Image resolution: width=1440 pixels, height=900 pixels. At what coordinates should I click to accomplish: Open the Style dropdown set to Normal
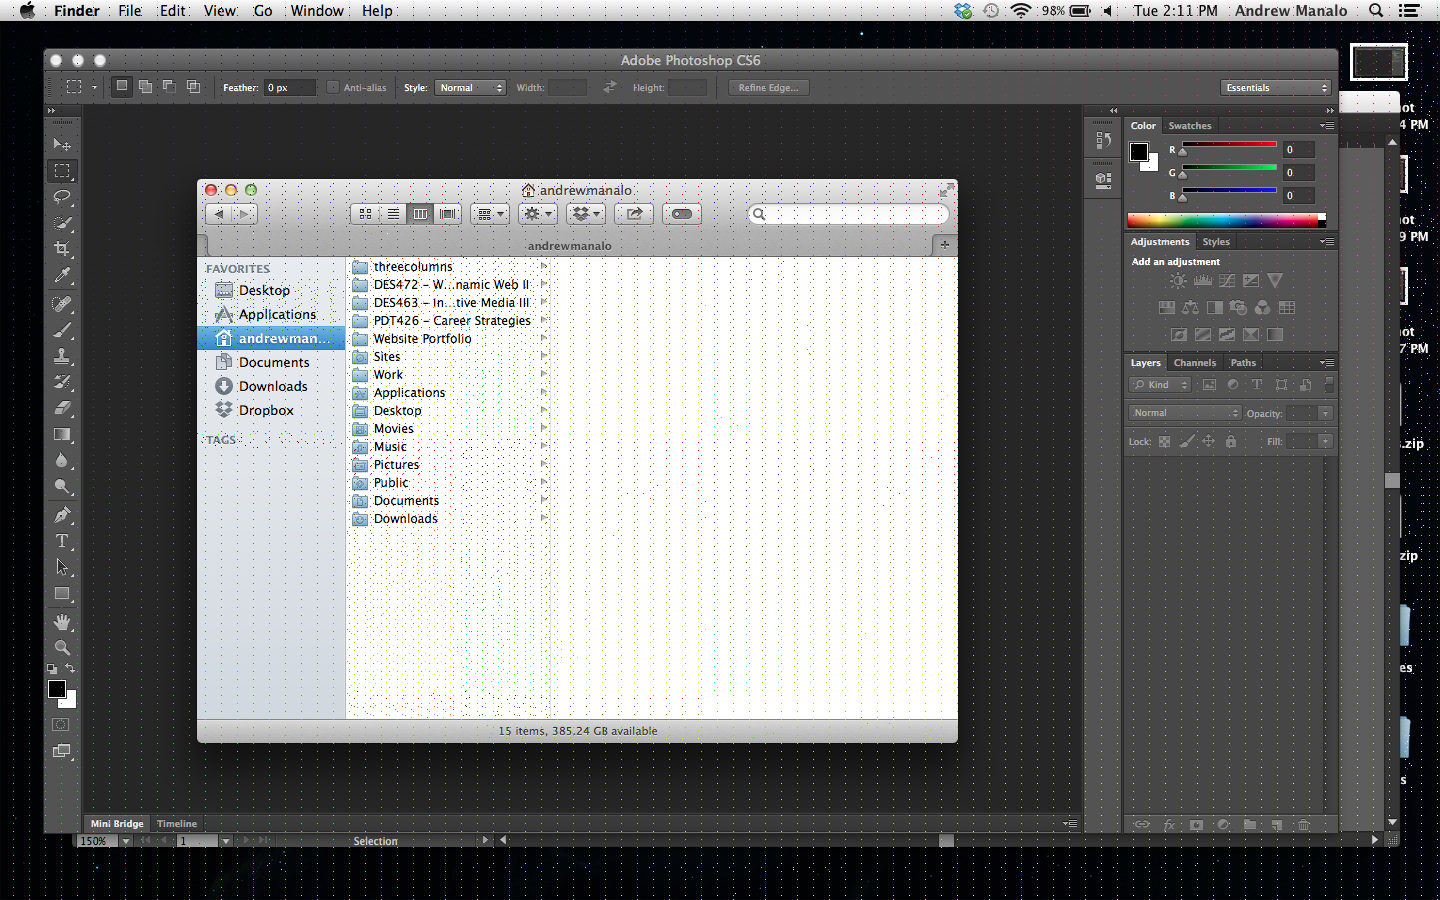[470, 88]
